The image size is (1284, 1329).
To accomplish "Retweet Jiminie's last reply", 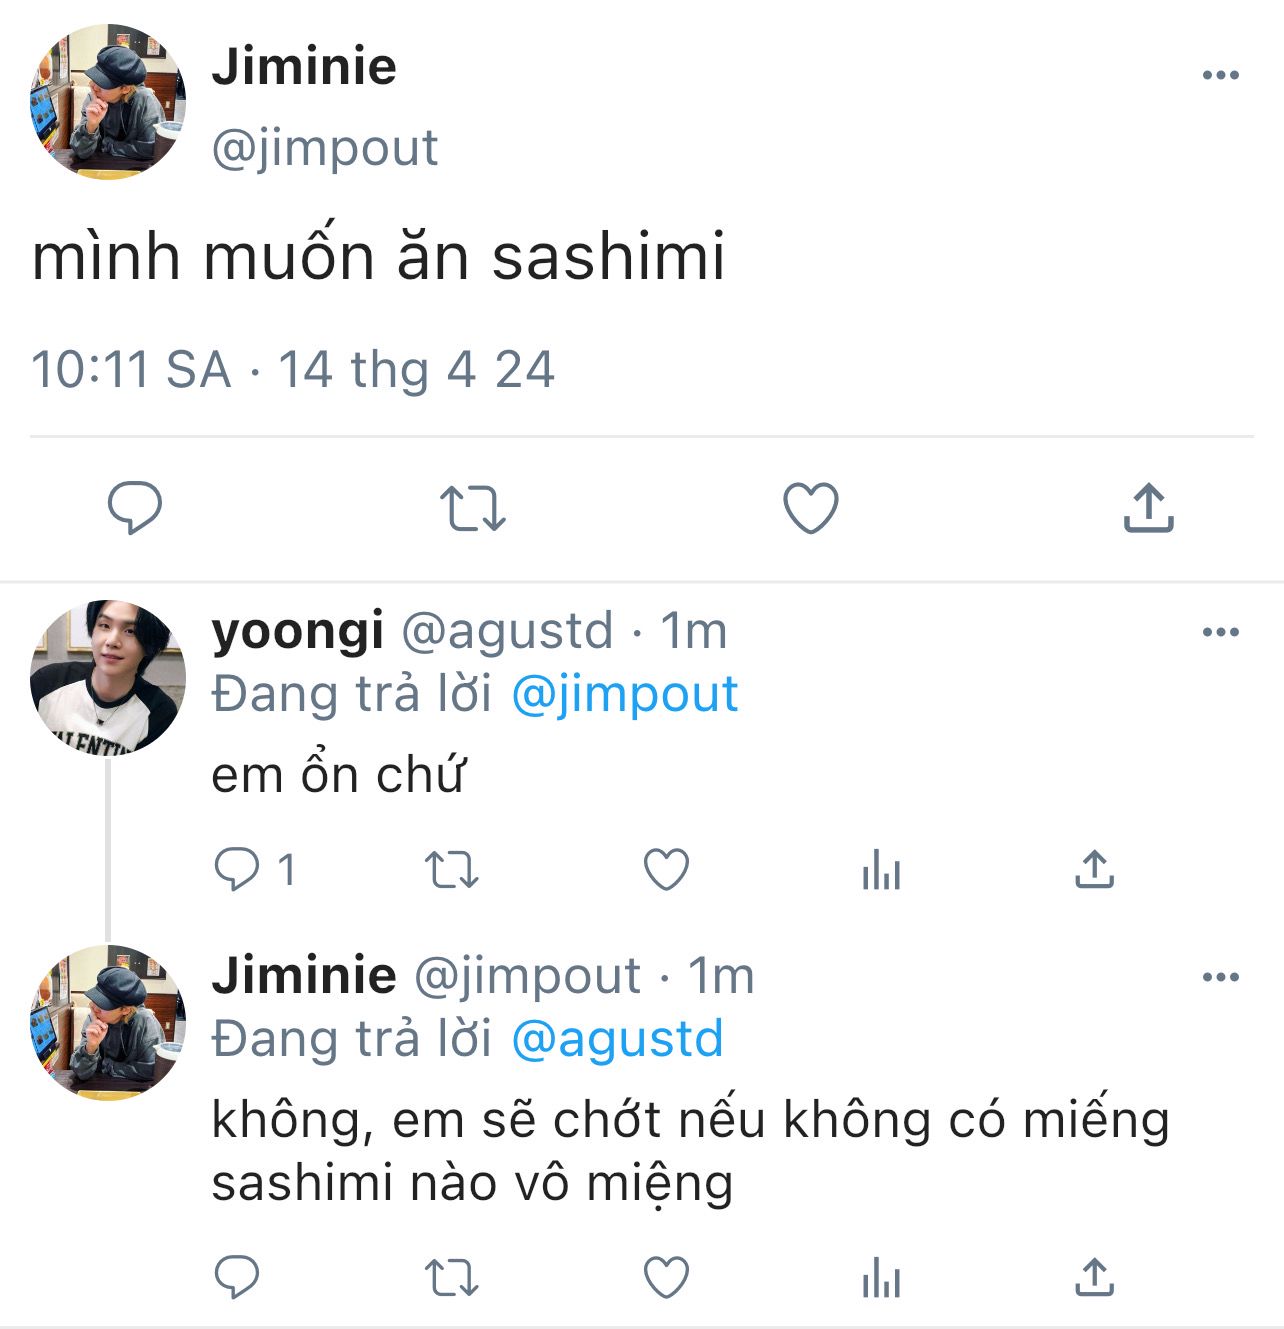I will [452, 1277].
